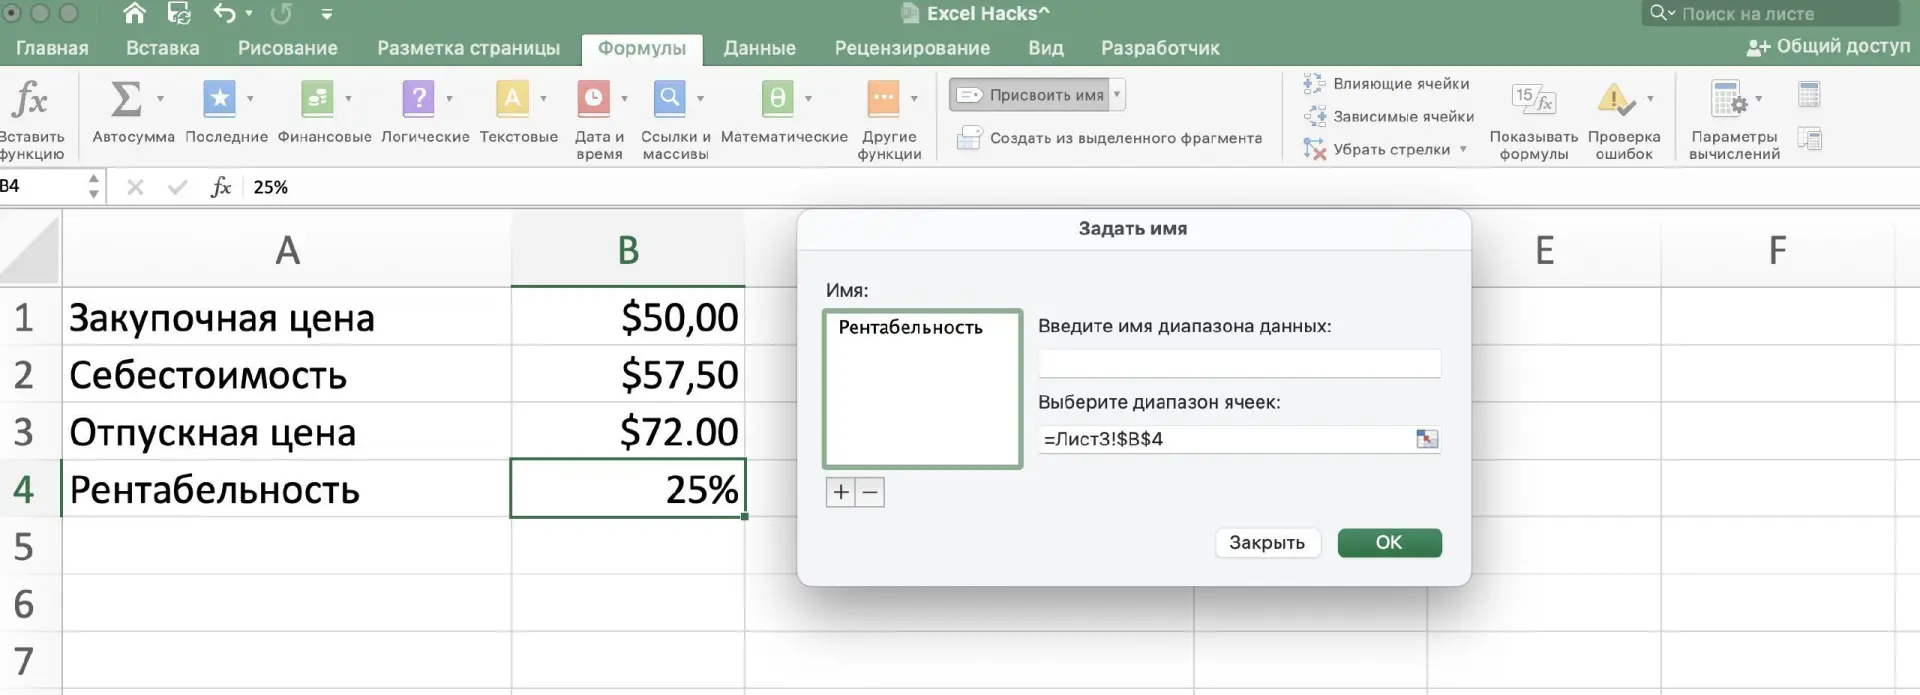
Task: Click the Undo arrow icon
Action: [x=224, y=13]
